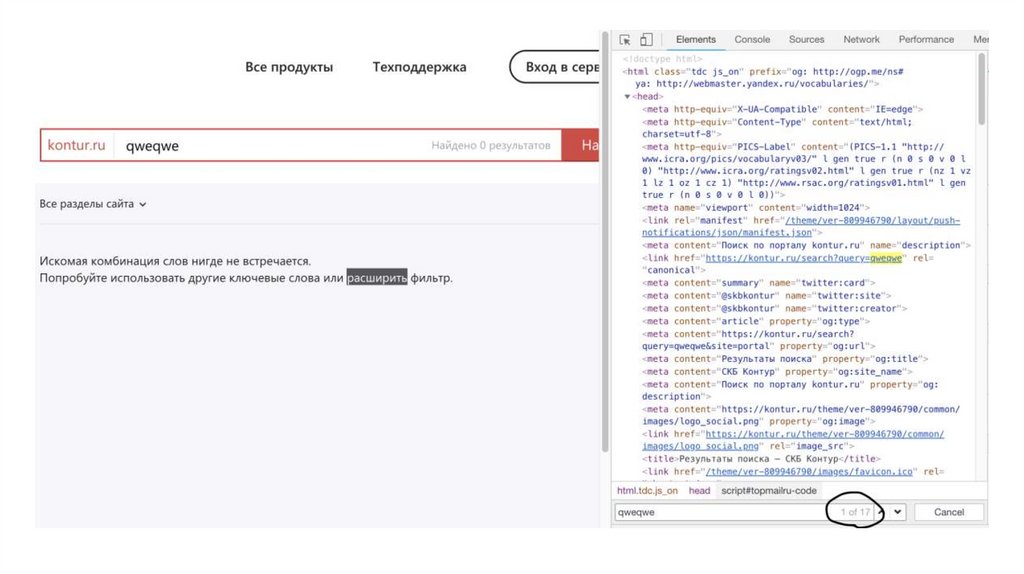Image resolution: width=1024 pixels, height=574 pixels.
Task: Activate the inspect element picker icon
Action: 625,40
